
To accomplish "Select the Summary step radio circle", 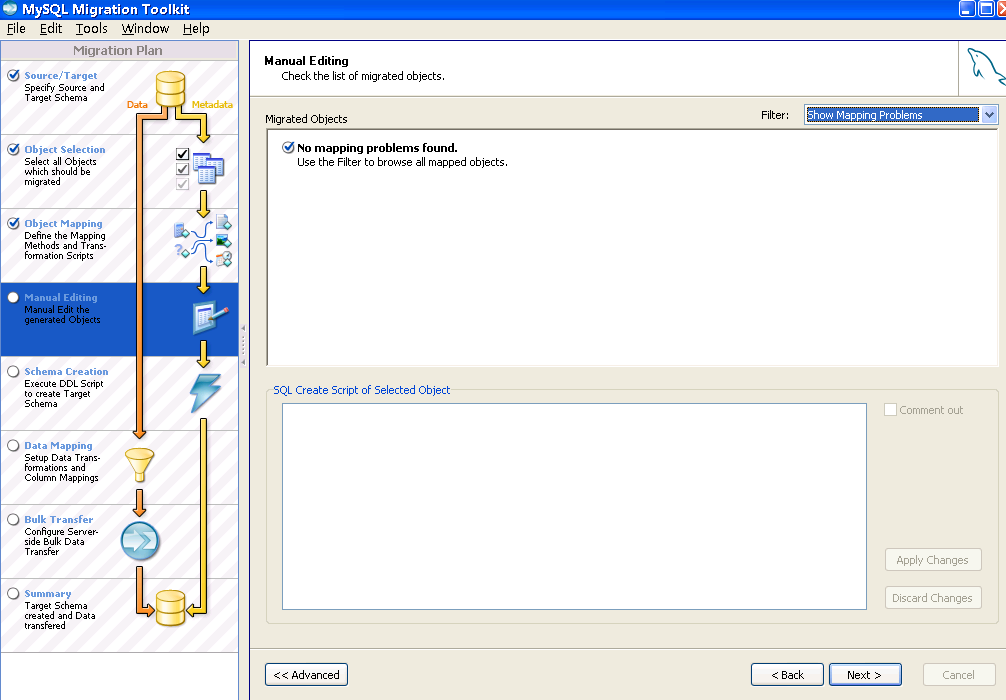I will coord(13,593).
